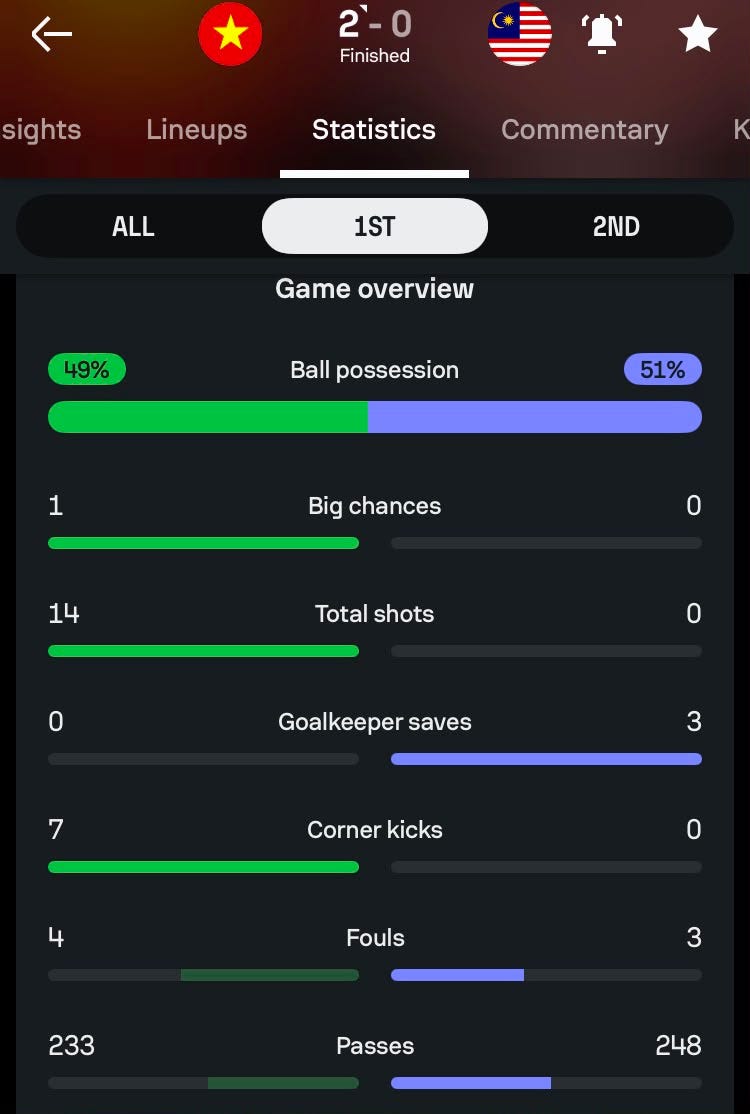Tap the Total shots stat row
750x1114 pixels.
coord(375,629)
